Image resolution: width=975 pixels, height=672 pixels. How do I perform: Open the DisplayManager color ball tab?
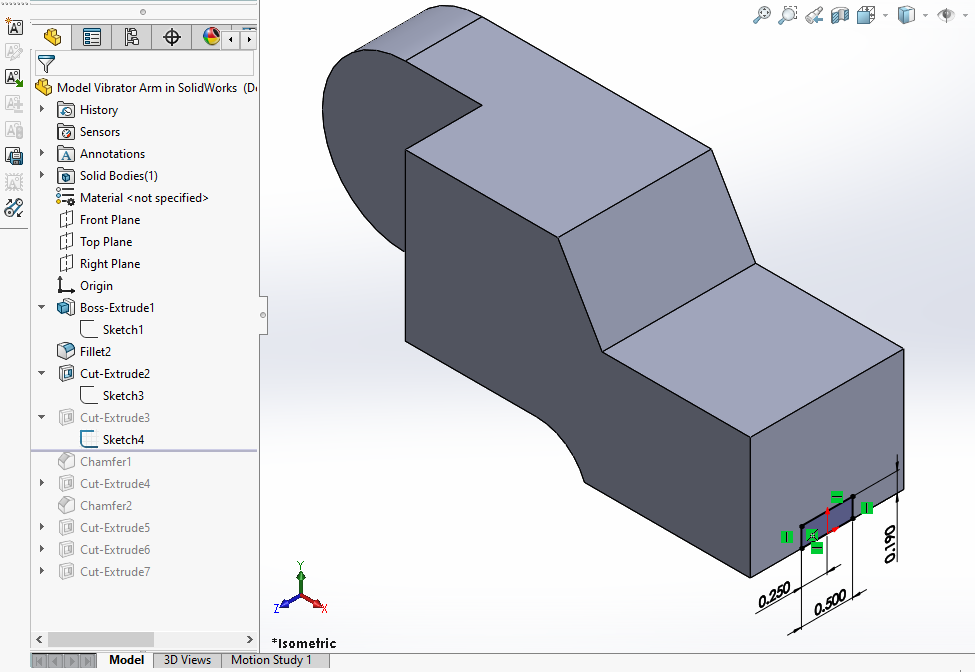(211, 37)
